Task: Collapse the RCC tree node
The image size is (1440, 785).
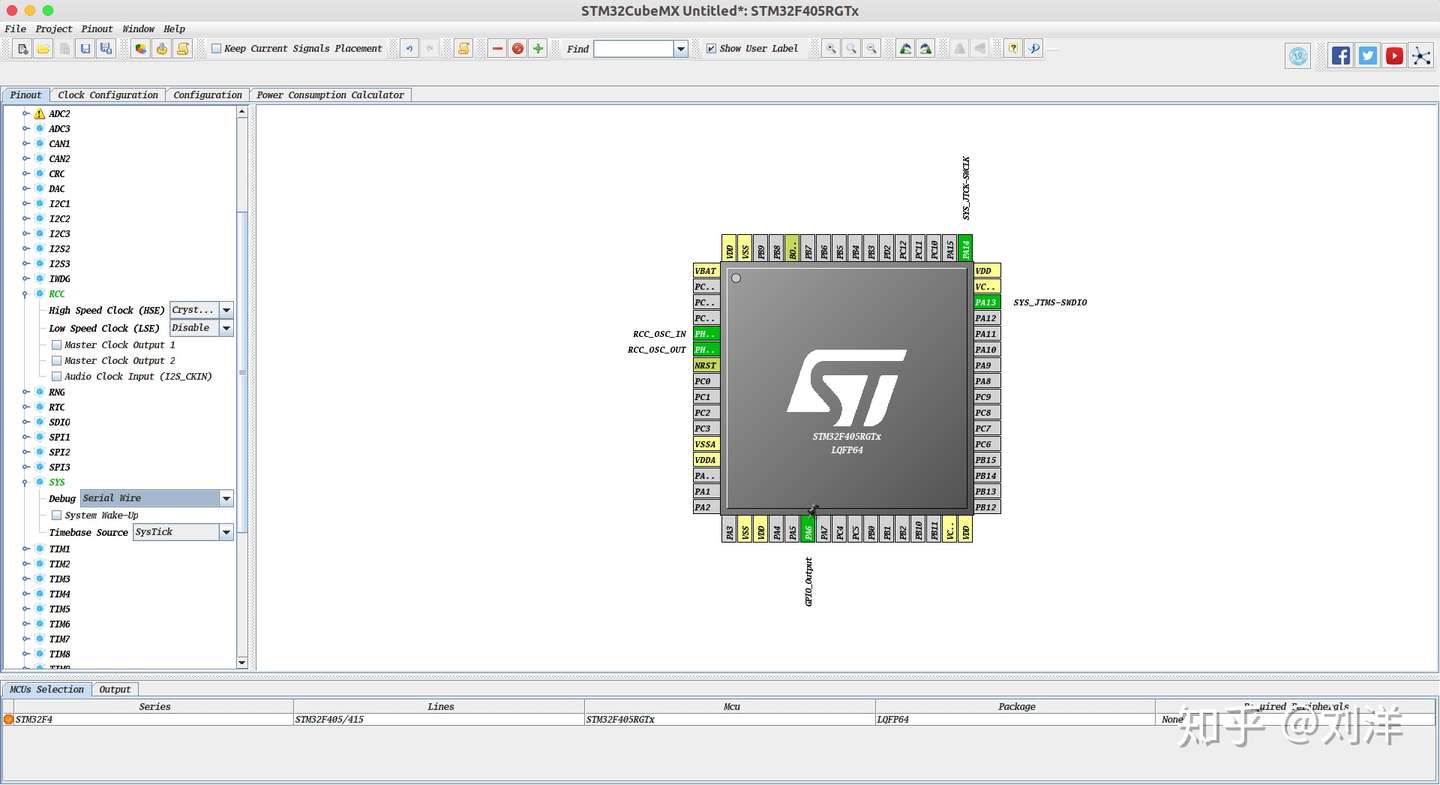Action: [x=27, y=294]
